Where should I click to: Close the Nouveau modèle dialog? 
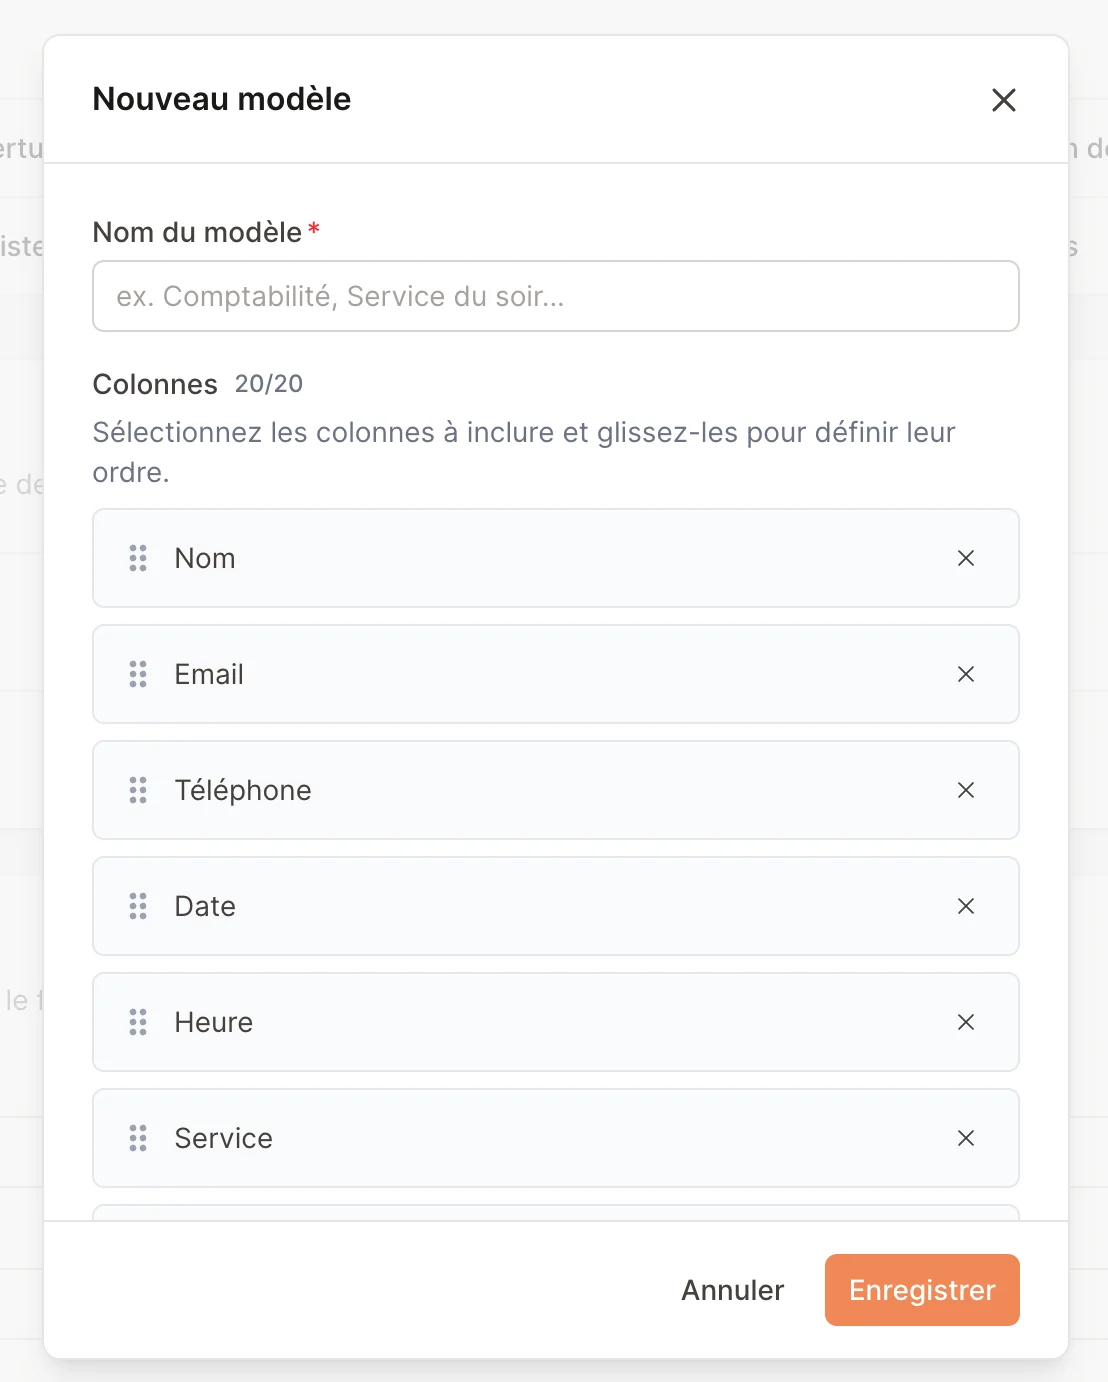coord(1003,100)
